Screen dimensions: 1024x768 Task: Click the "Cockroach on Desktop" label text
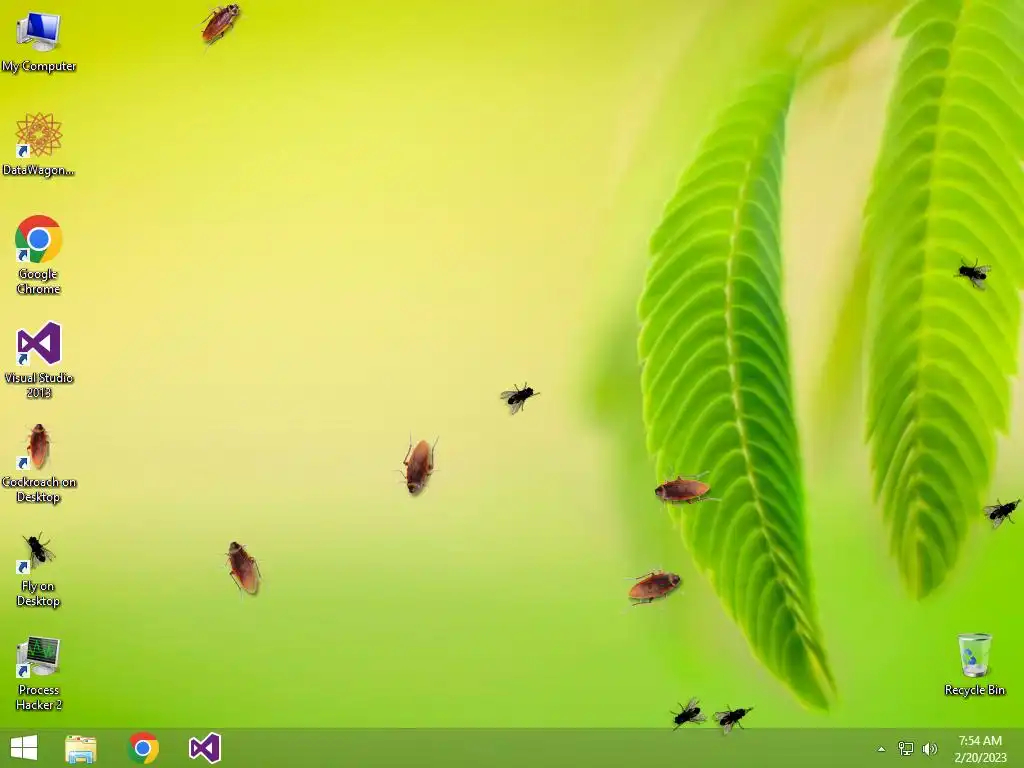(39, 490)
